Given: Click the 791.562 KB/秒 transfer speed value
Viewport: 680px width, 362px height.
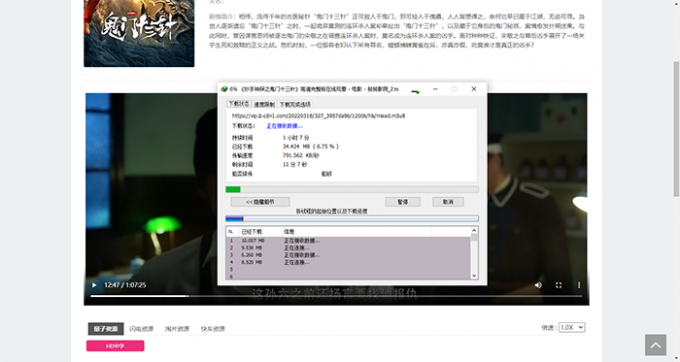Looking at the screenshot, I should pyautogui.click(x=301, y=155).
